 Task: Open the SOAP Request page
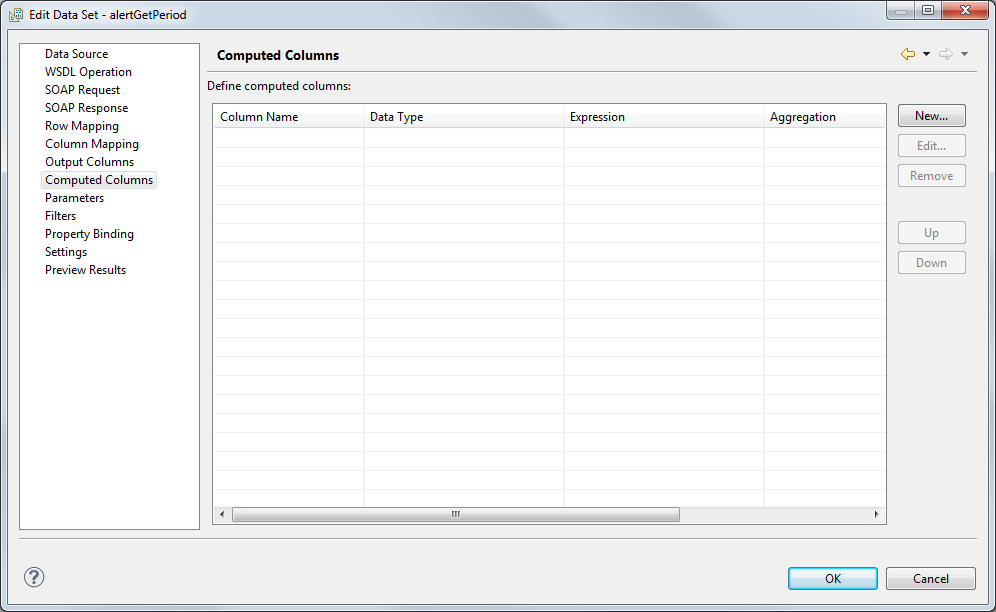83,90
